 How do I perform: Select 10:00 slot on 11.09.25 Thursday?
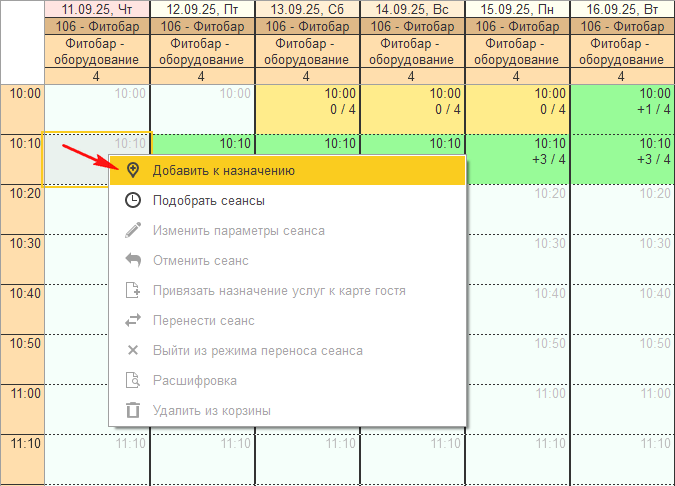(x=97, y=109)
